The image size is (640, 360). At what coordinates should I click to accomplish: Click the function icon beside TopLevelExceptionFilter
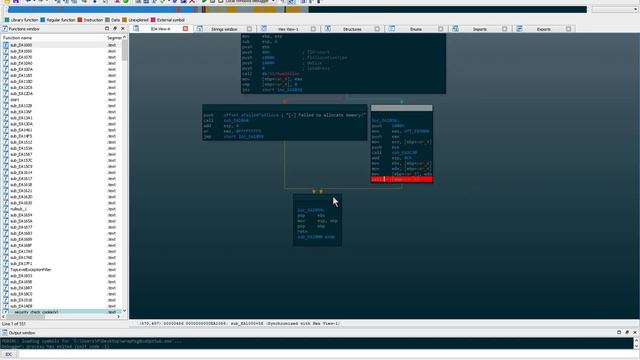(x=6, y=270)
